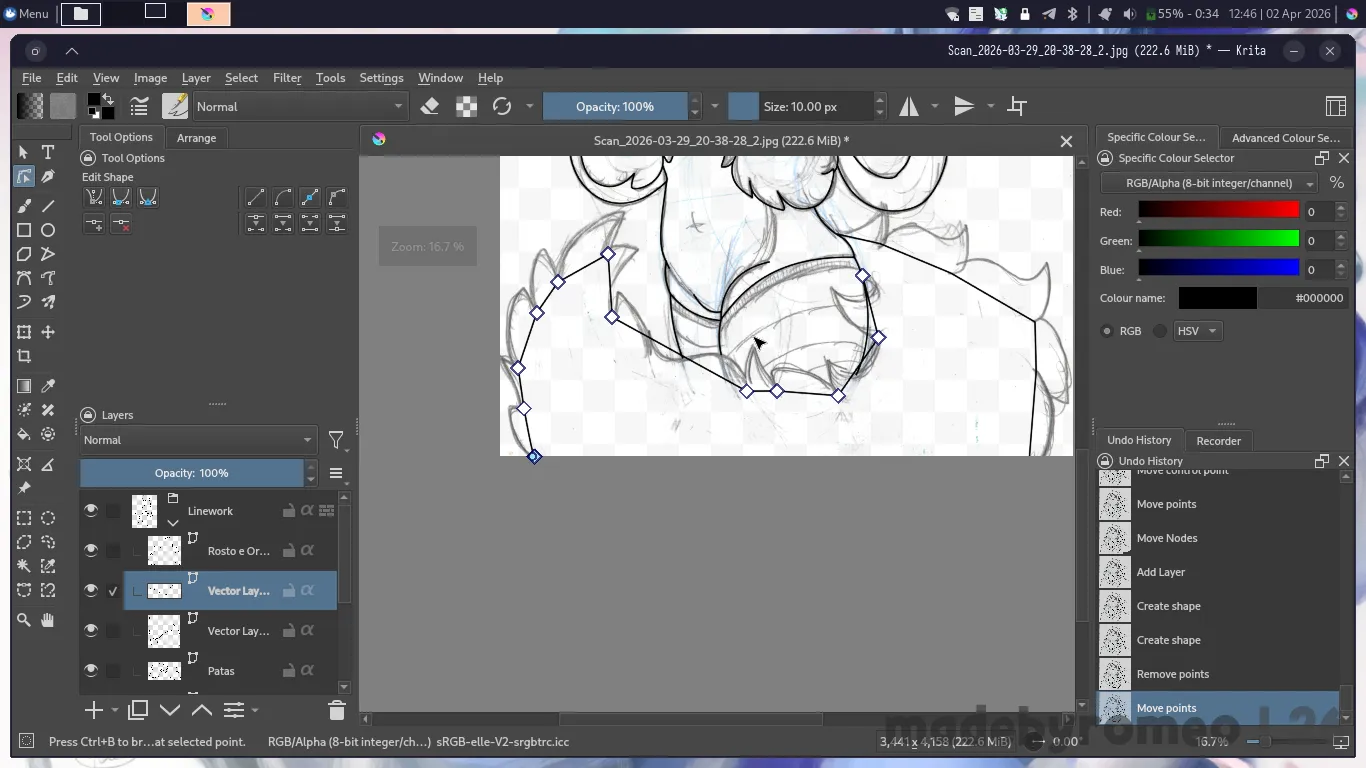Open the Filter menu
1366x768 pixels.
(287, 78)
